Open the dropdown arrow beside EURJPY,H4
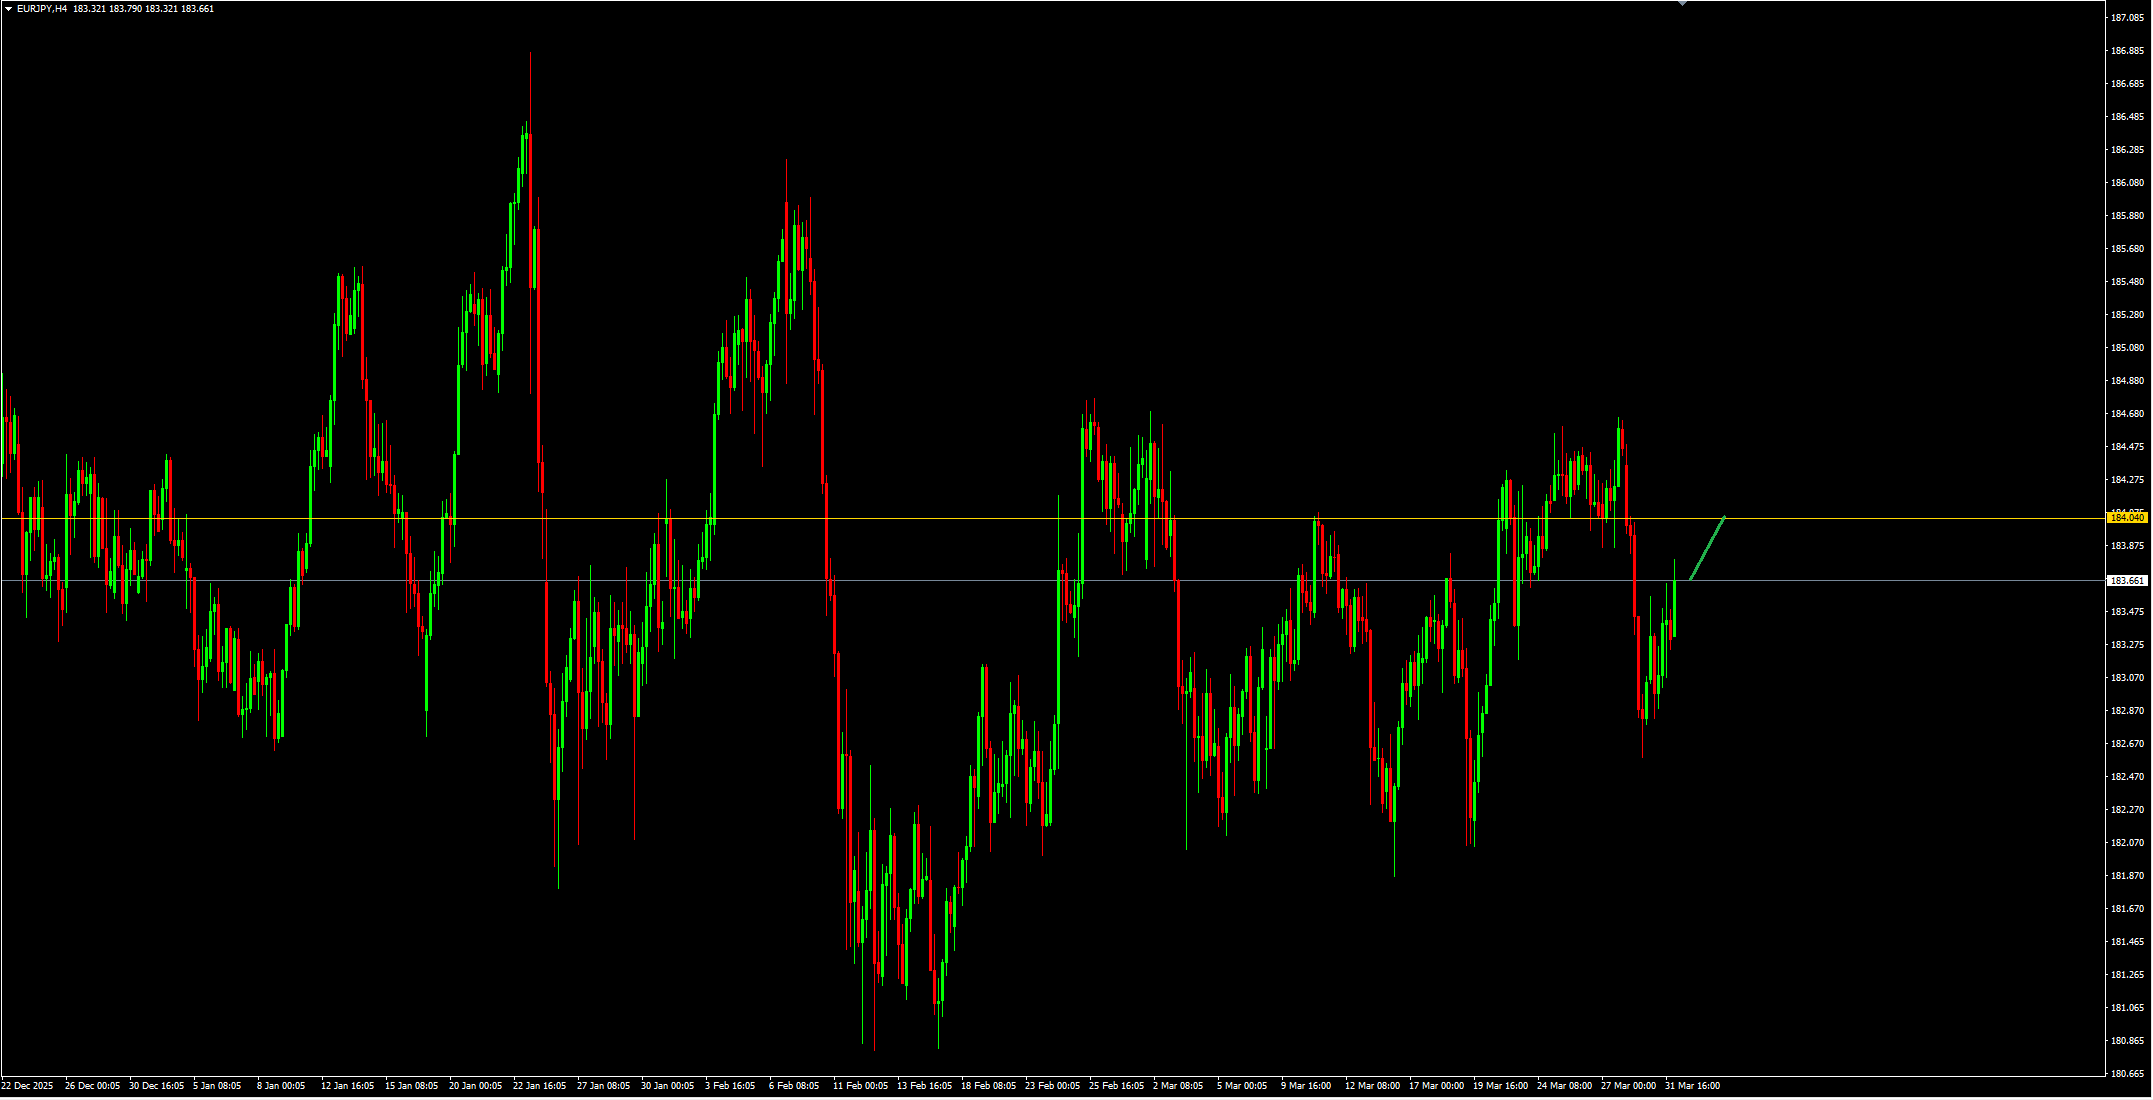The image size is (2153, 1100). [x=8, y=9]
